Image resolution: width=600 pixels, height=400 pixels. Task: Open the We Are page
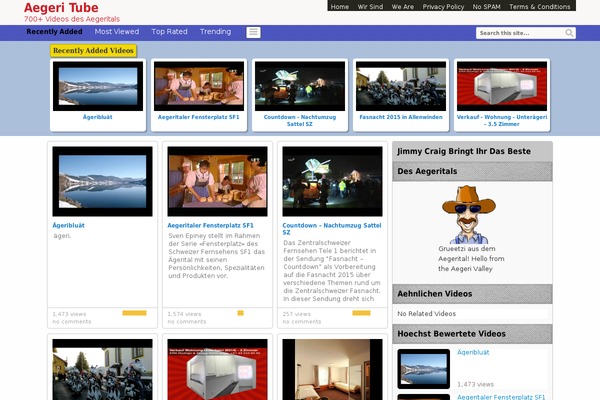pos(403,7)
